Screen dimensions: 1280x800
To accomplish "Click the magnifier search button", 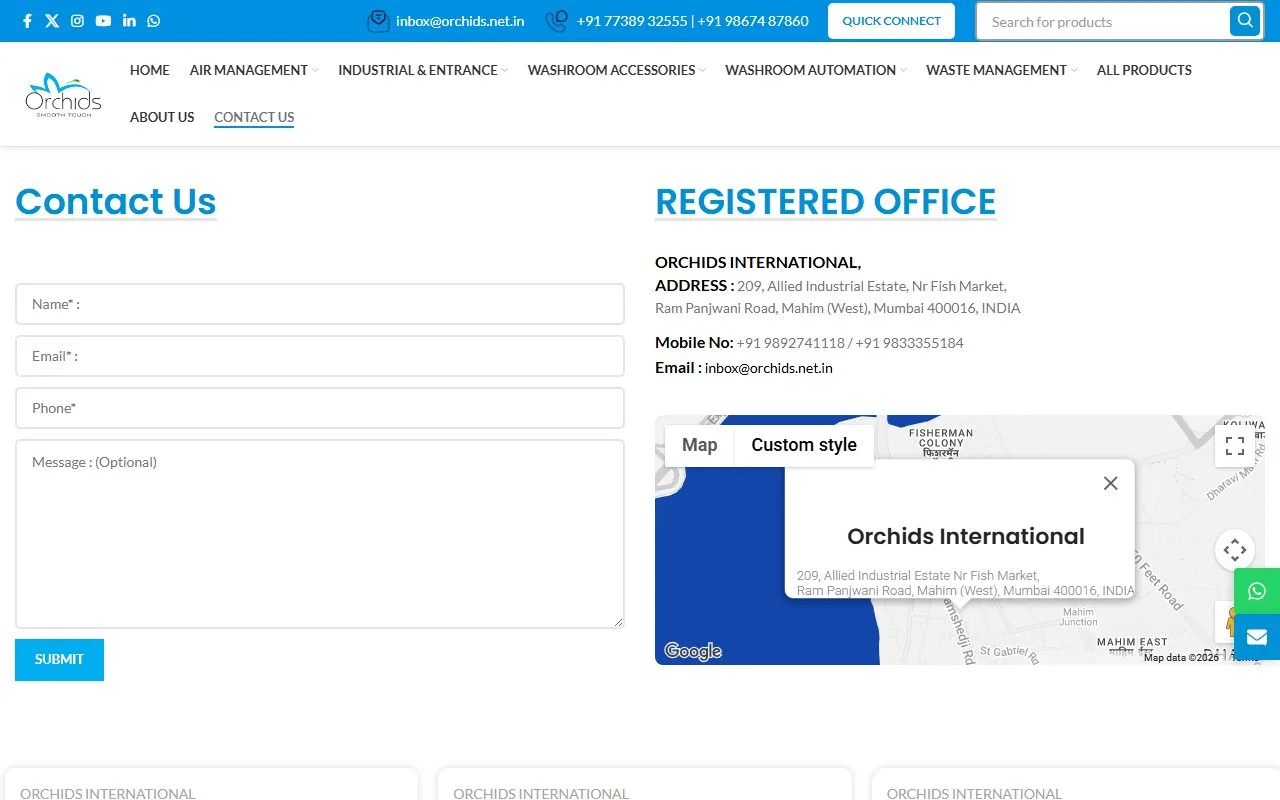I will [1244, 21].
